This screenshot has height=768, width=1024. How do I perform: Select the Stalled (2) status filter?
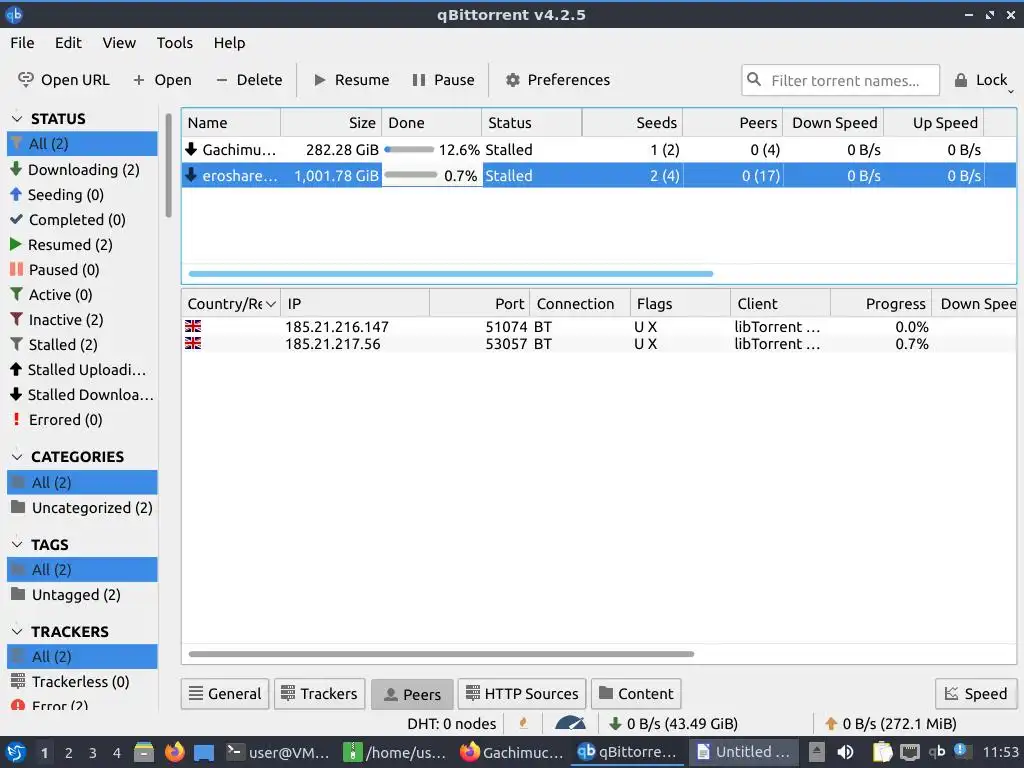82,345
